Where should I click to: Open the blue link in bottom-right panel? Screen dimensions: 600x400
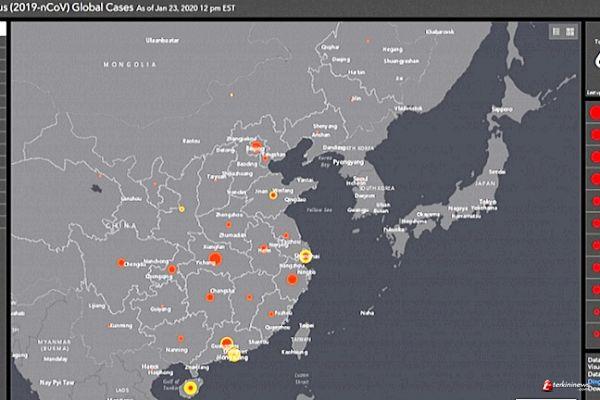594,381
